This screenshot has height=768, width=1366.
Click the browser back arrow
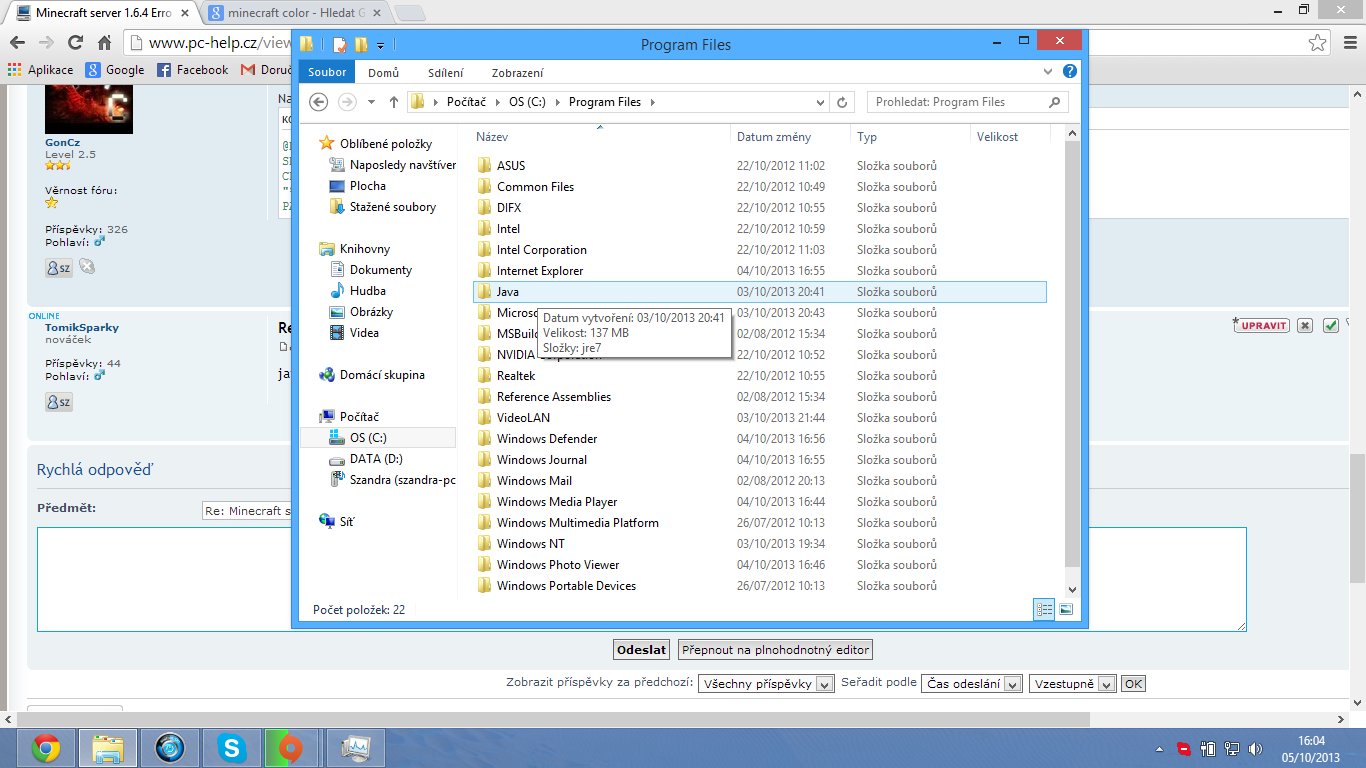point(17,43)
